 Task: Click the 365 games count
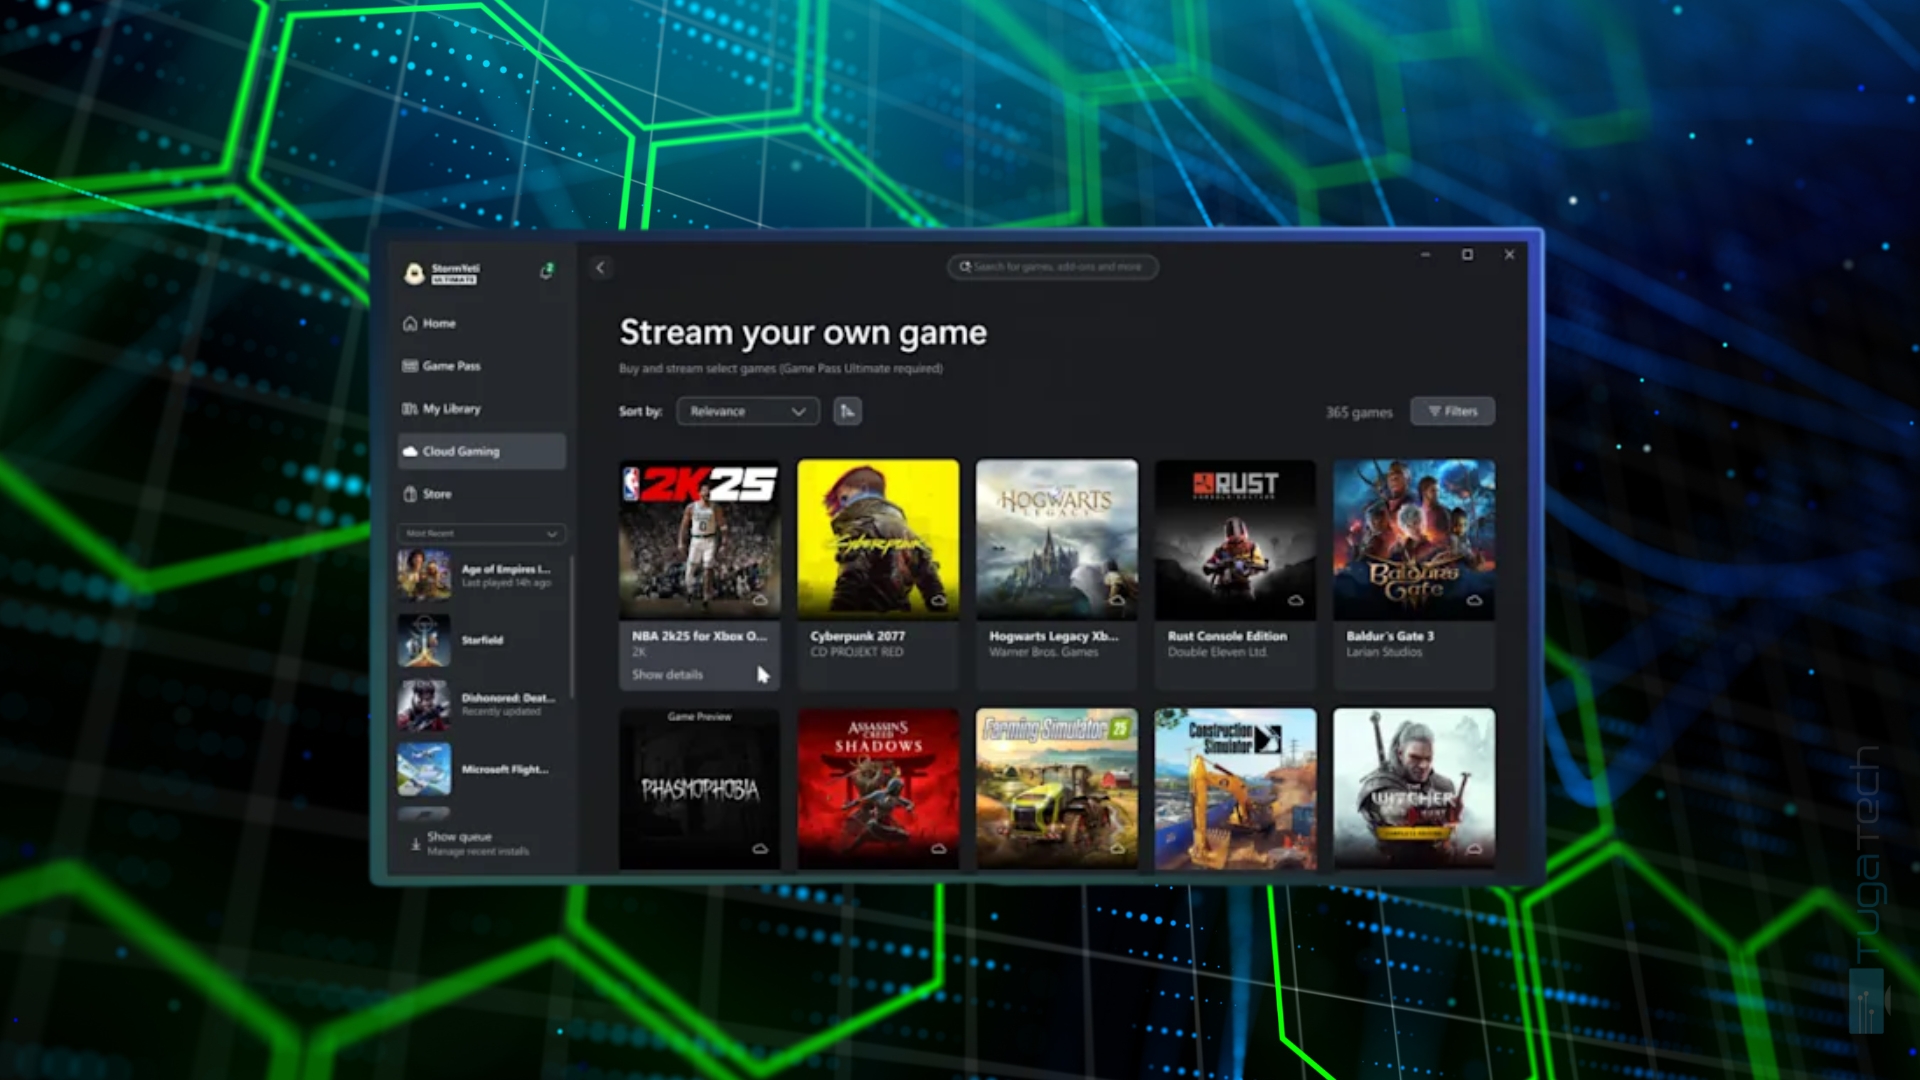[x=1359, y=412]
